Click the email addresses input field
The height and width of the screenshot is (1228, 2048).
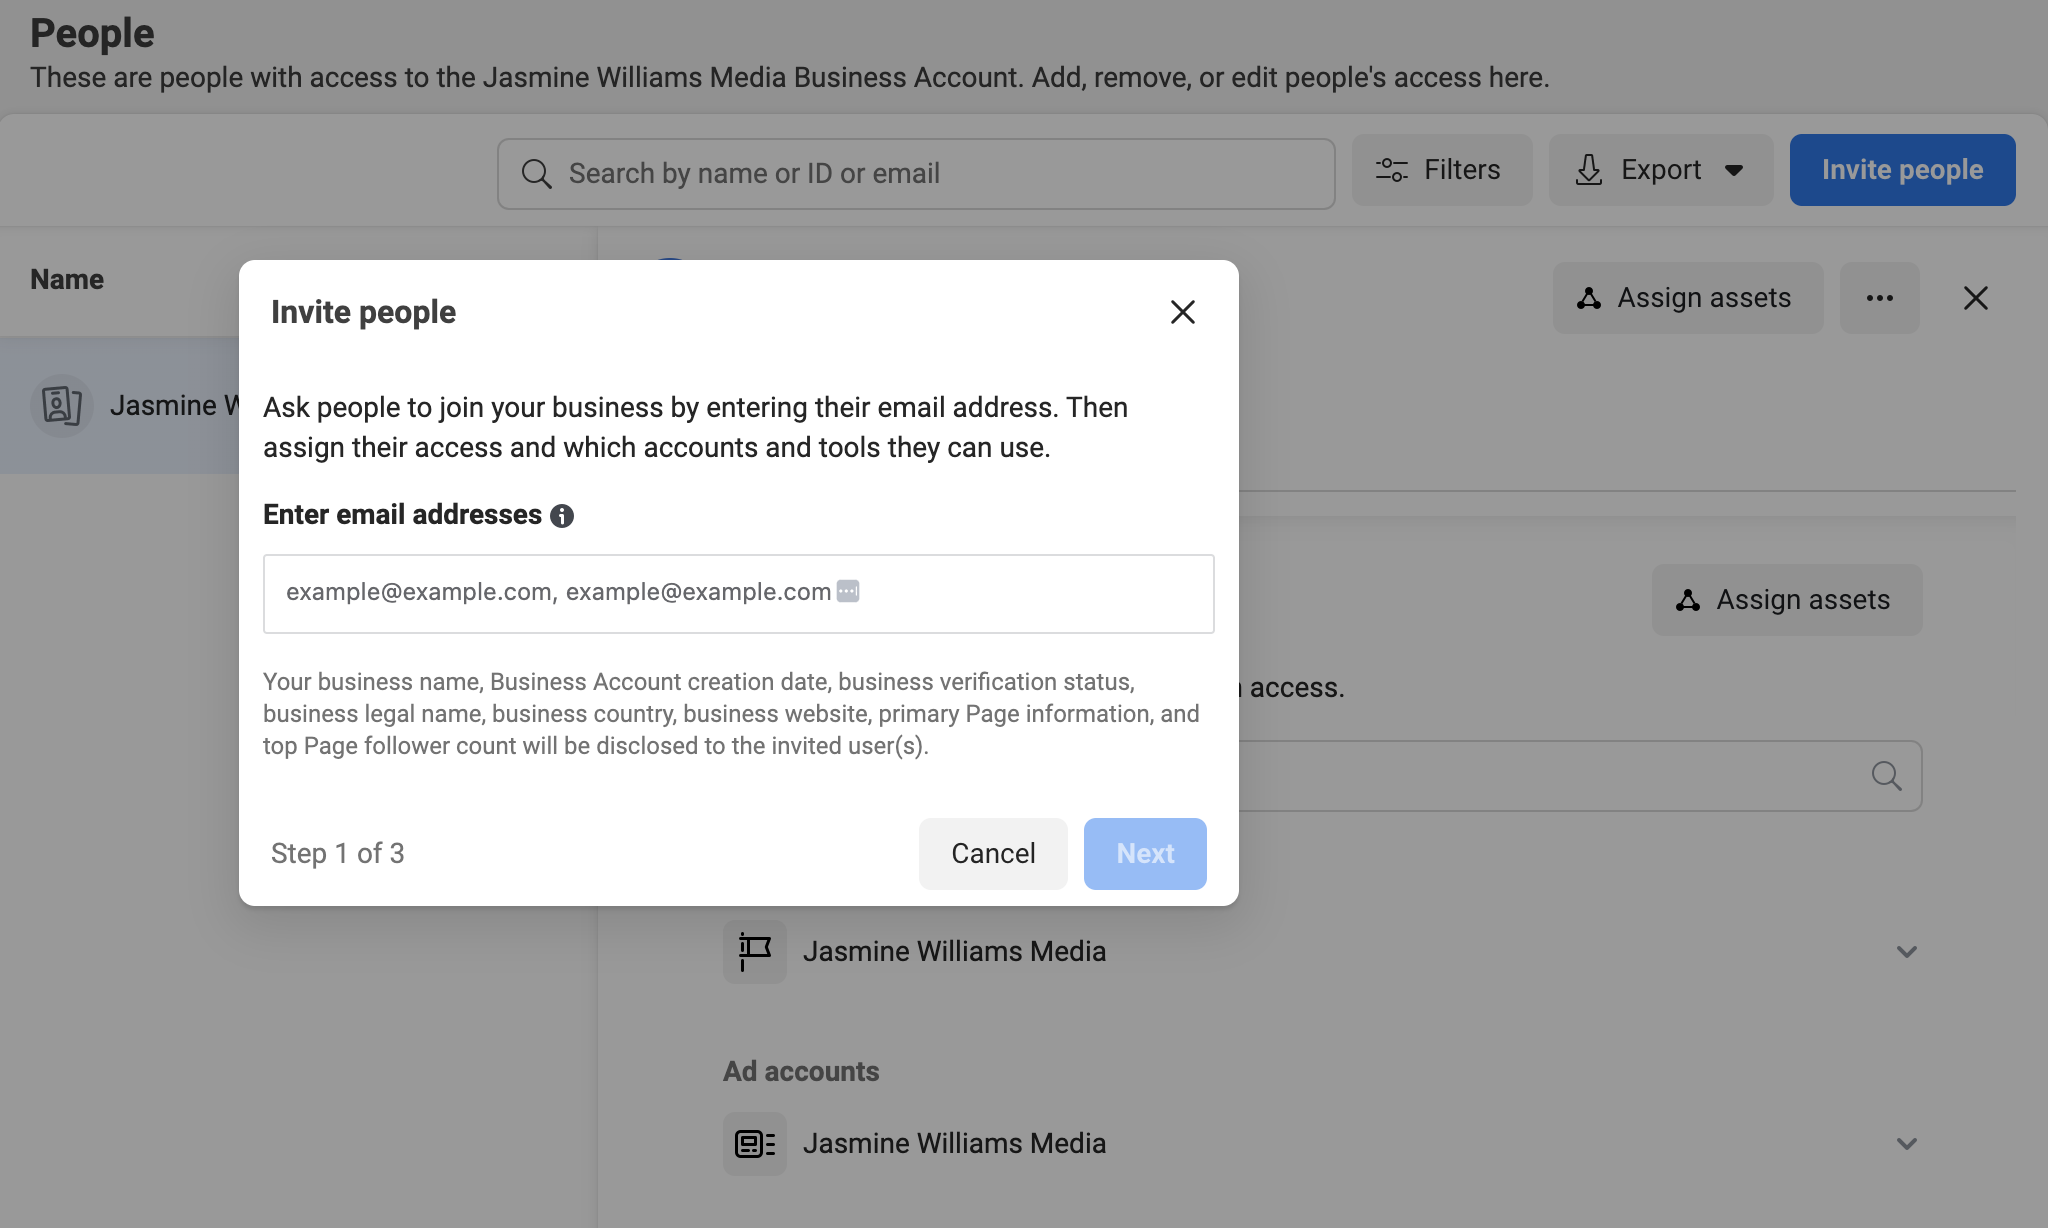coord(738,591)
